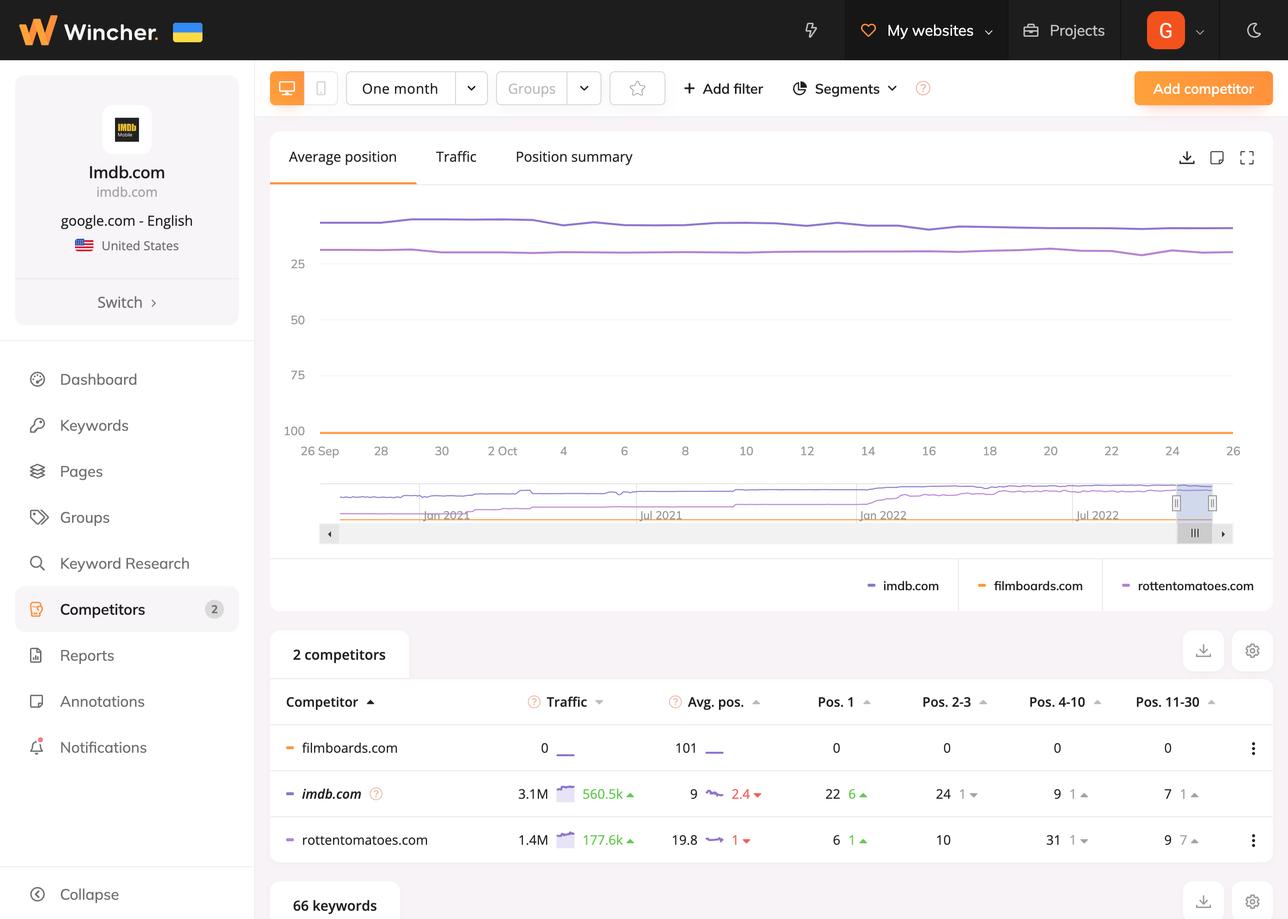Click the Segments help question mark
Image resolution: width=1288 pixels, height=919 pixels.
(x=923, y=89)
